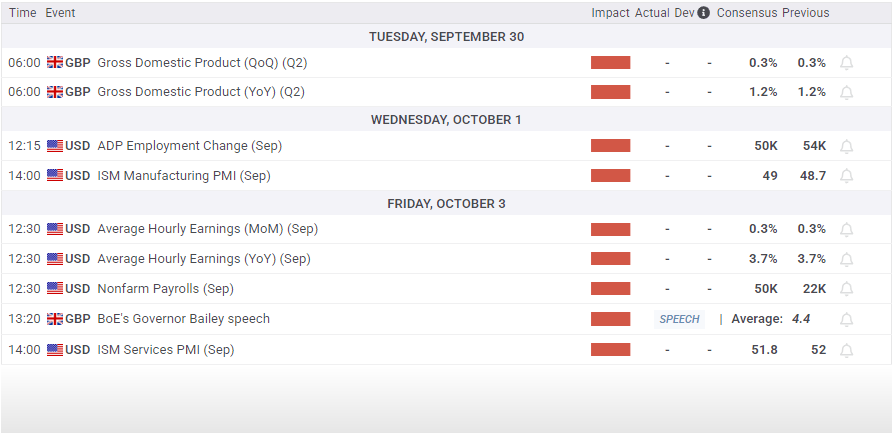Toggle alert bell for GDP YoY event
The width and height of the screenshot is (892, 433).
click(846, 92)
